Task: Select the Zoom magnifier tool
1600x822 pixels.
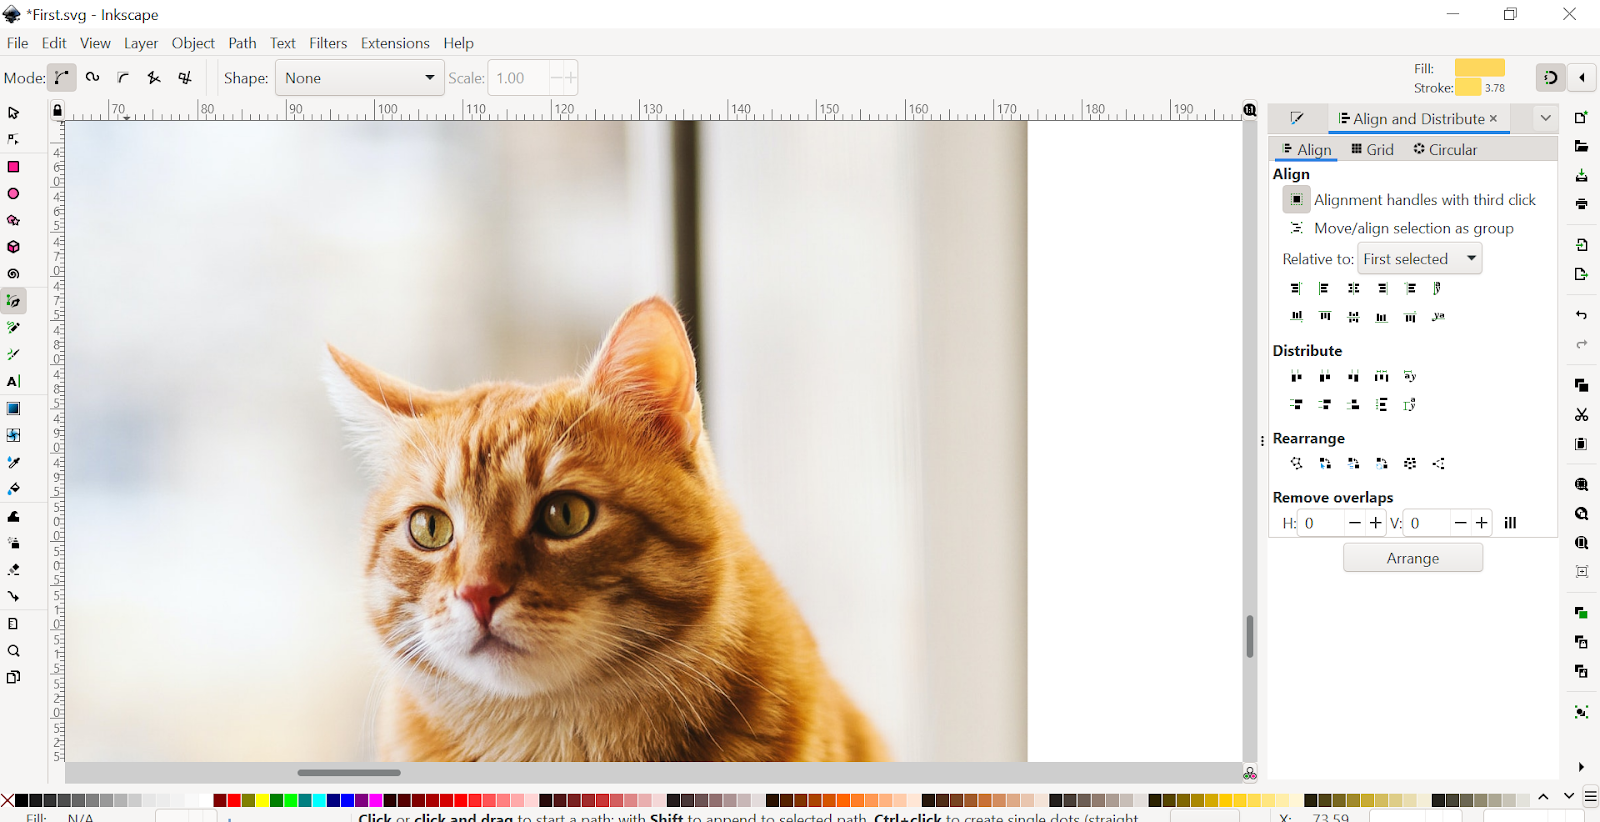Action: pos(14,651)
